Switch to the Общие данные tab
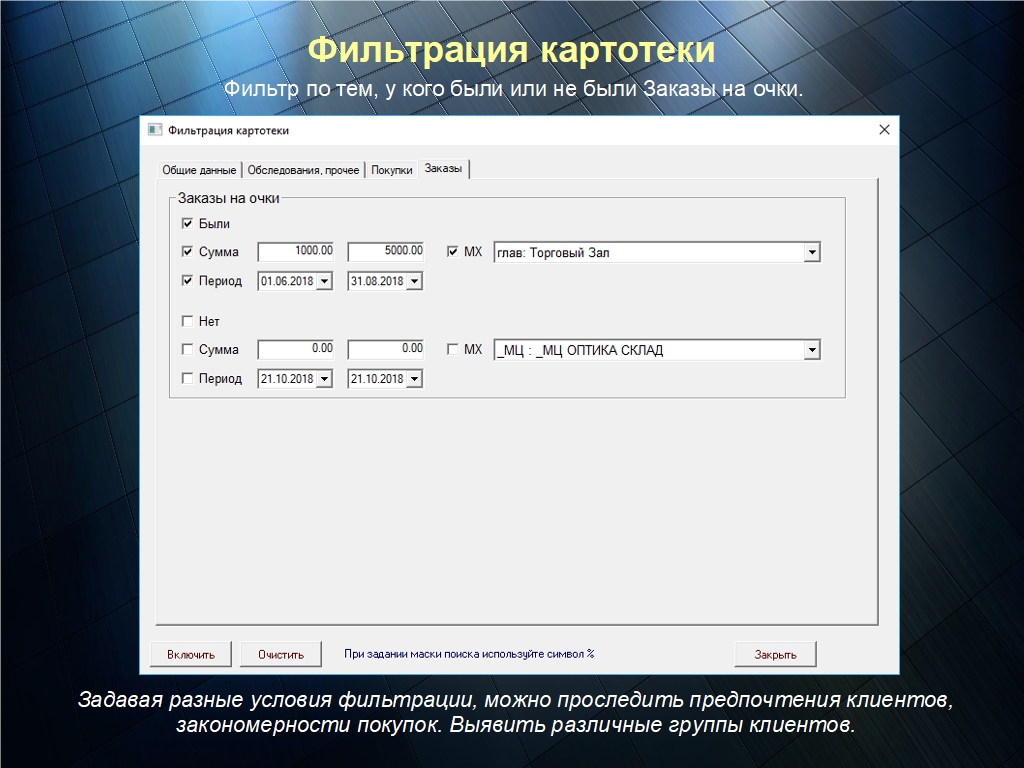The height and width of the screenshot is (768, 1024). 199,170
